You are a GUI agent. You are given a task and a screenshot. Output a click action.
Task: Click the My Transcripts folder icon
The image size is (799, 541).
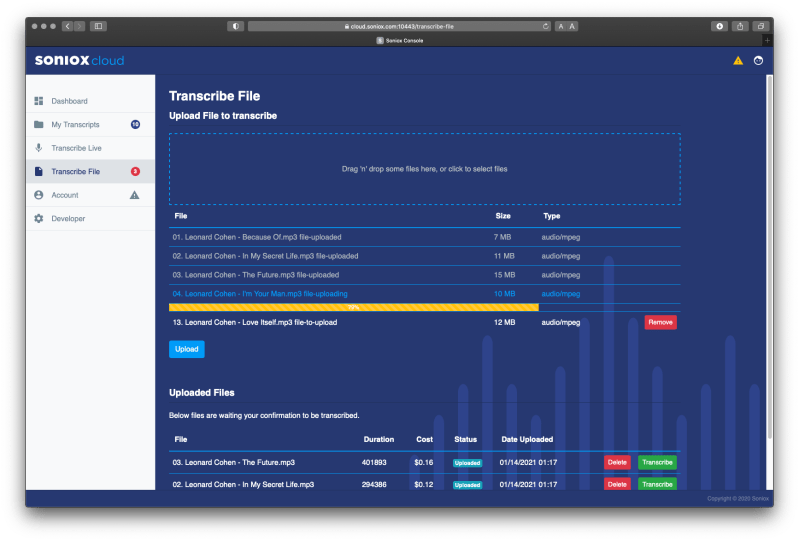(x=39, y=124)
